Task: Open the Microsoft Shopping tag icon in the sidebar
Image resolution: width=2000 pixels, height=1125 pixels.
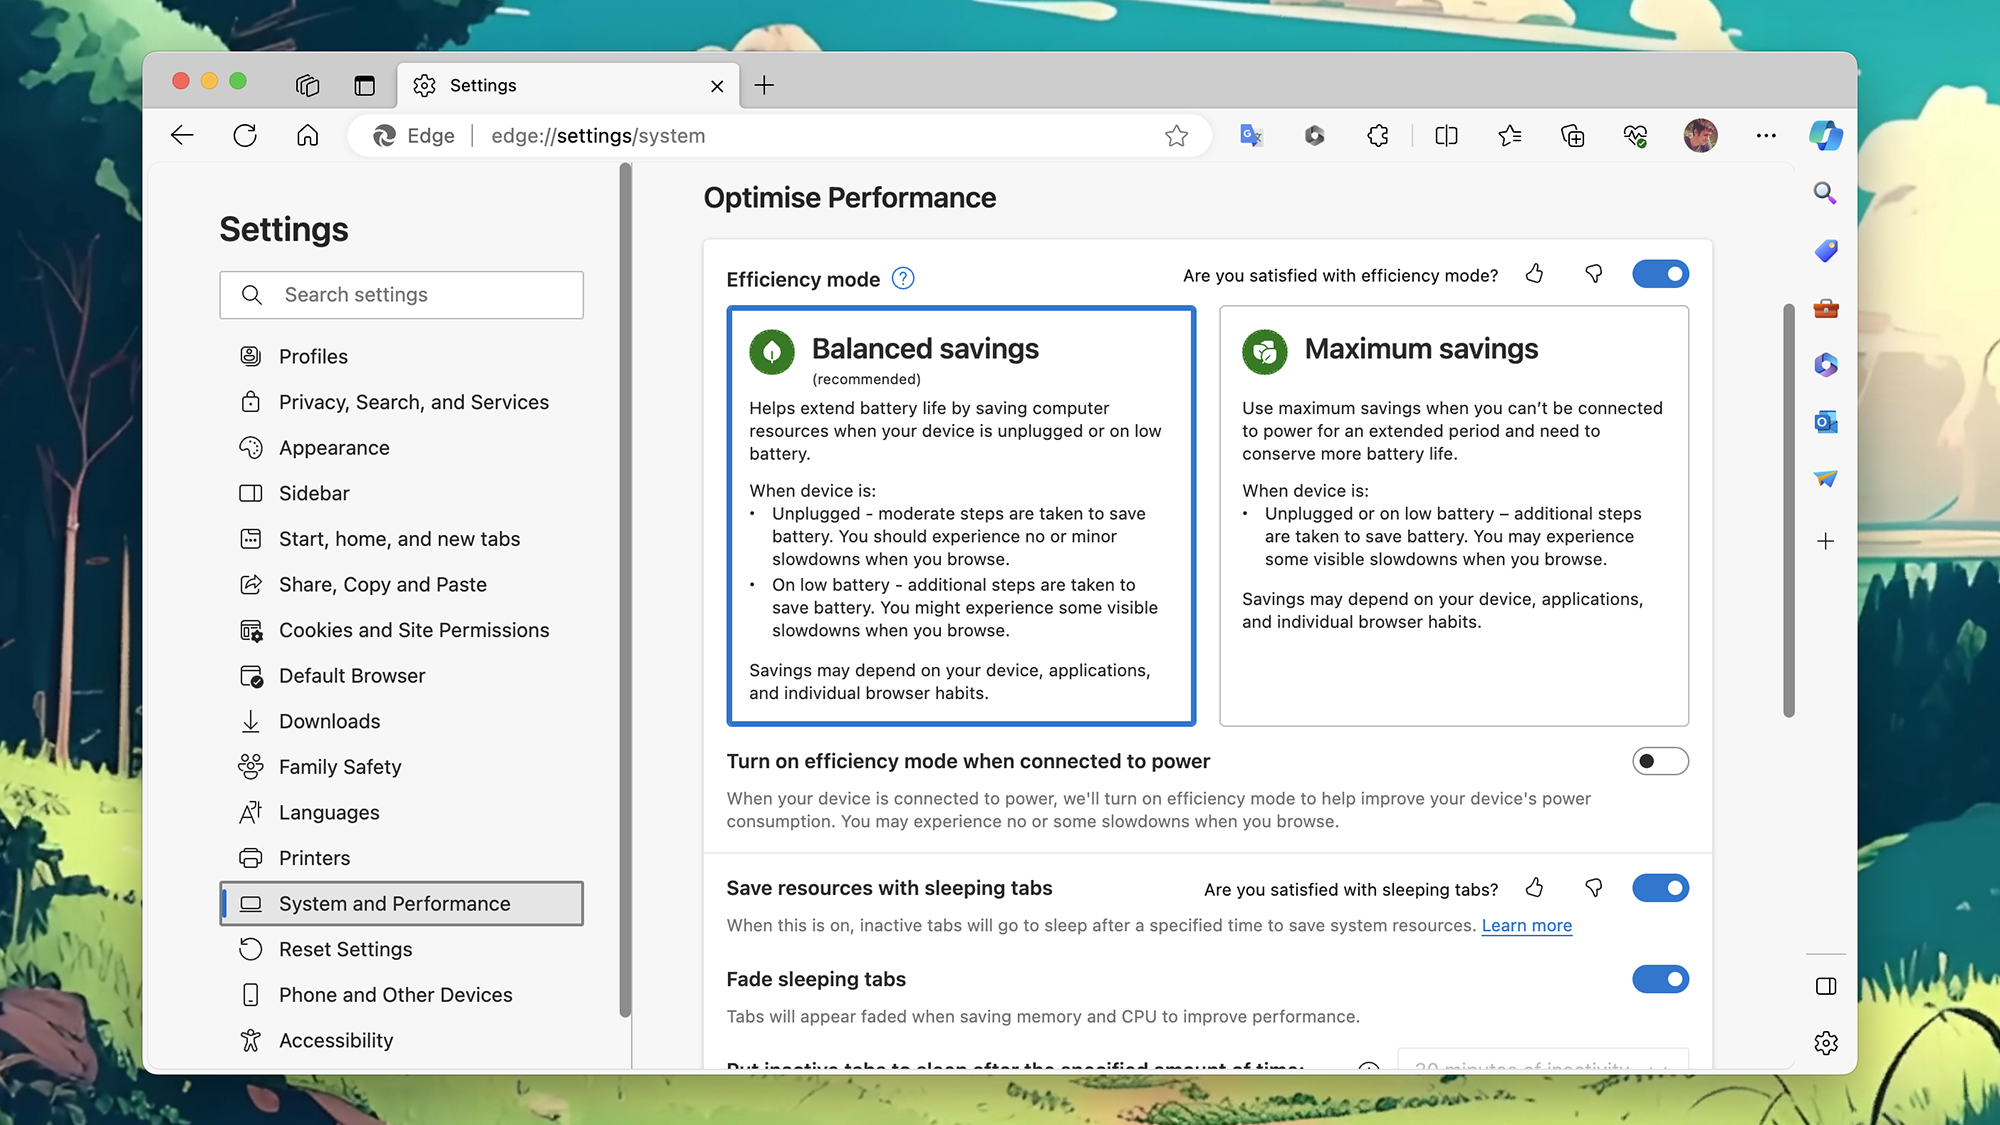Action: tap(1825, 251)
